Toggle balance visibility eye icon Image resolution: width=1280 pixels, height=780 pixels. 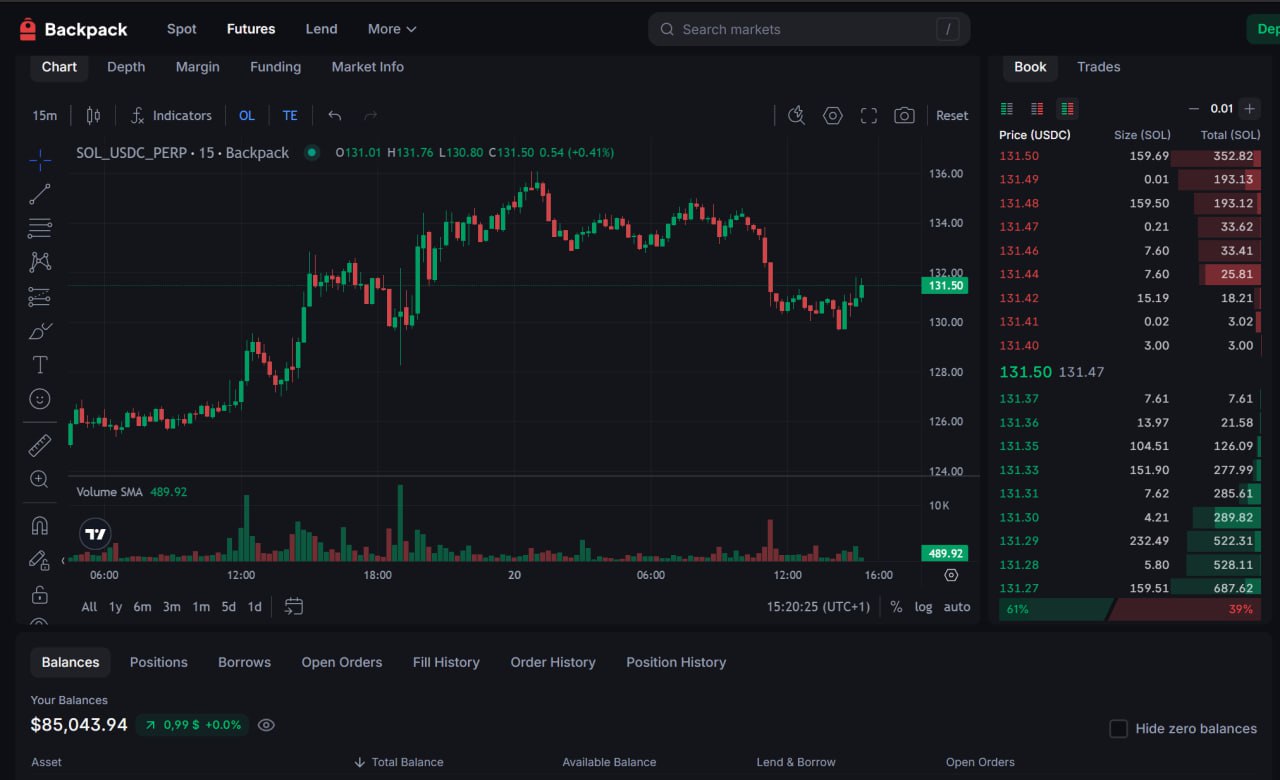pos(266,725)
